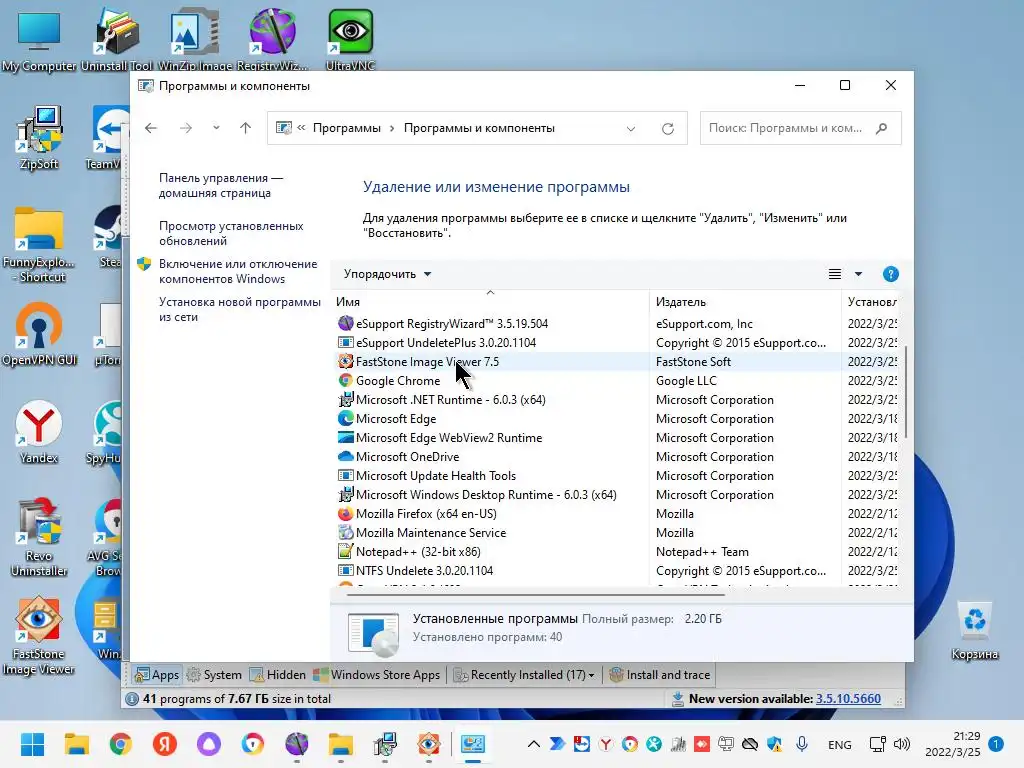Open ZipSoft desktop shortcut
The image size is (1024, 768).
[x=39, y=138]
